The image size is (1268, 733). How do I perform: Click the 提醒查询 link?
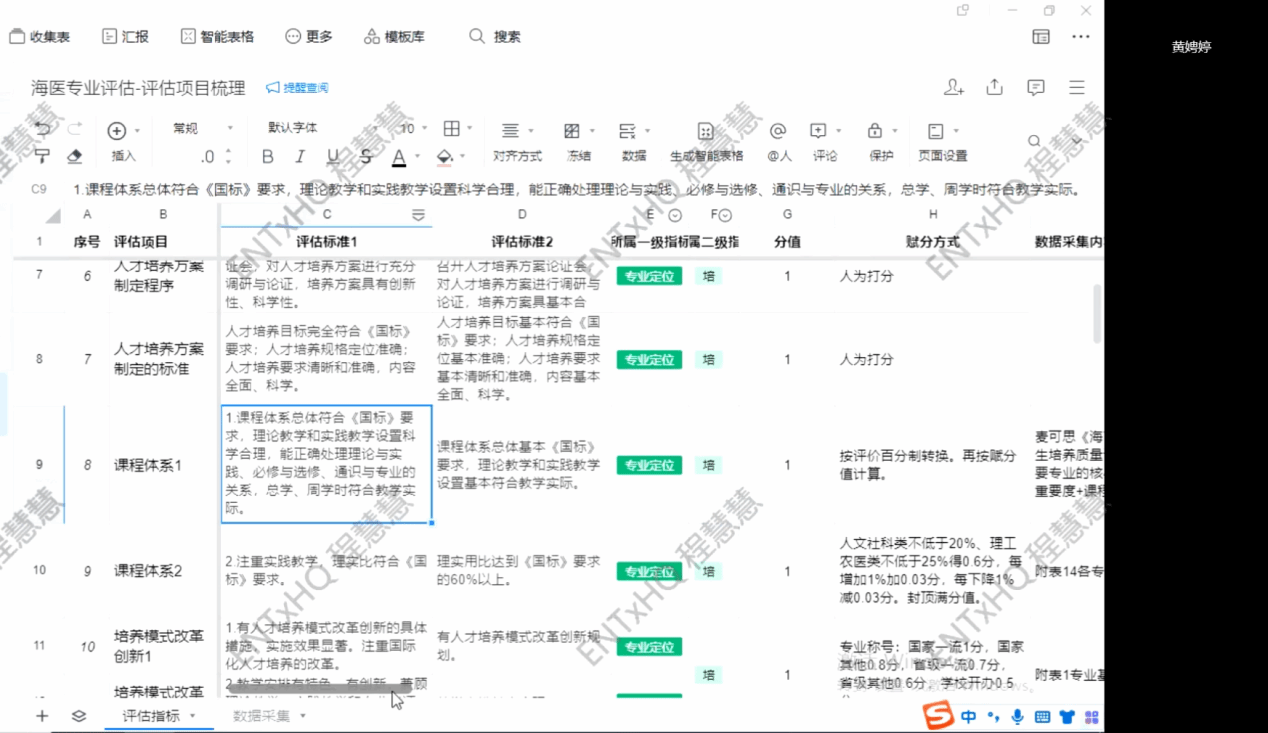[297, 88]
